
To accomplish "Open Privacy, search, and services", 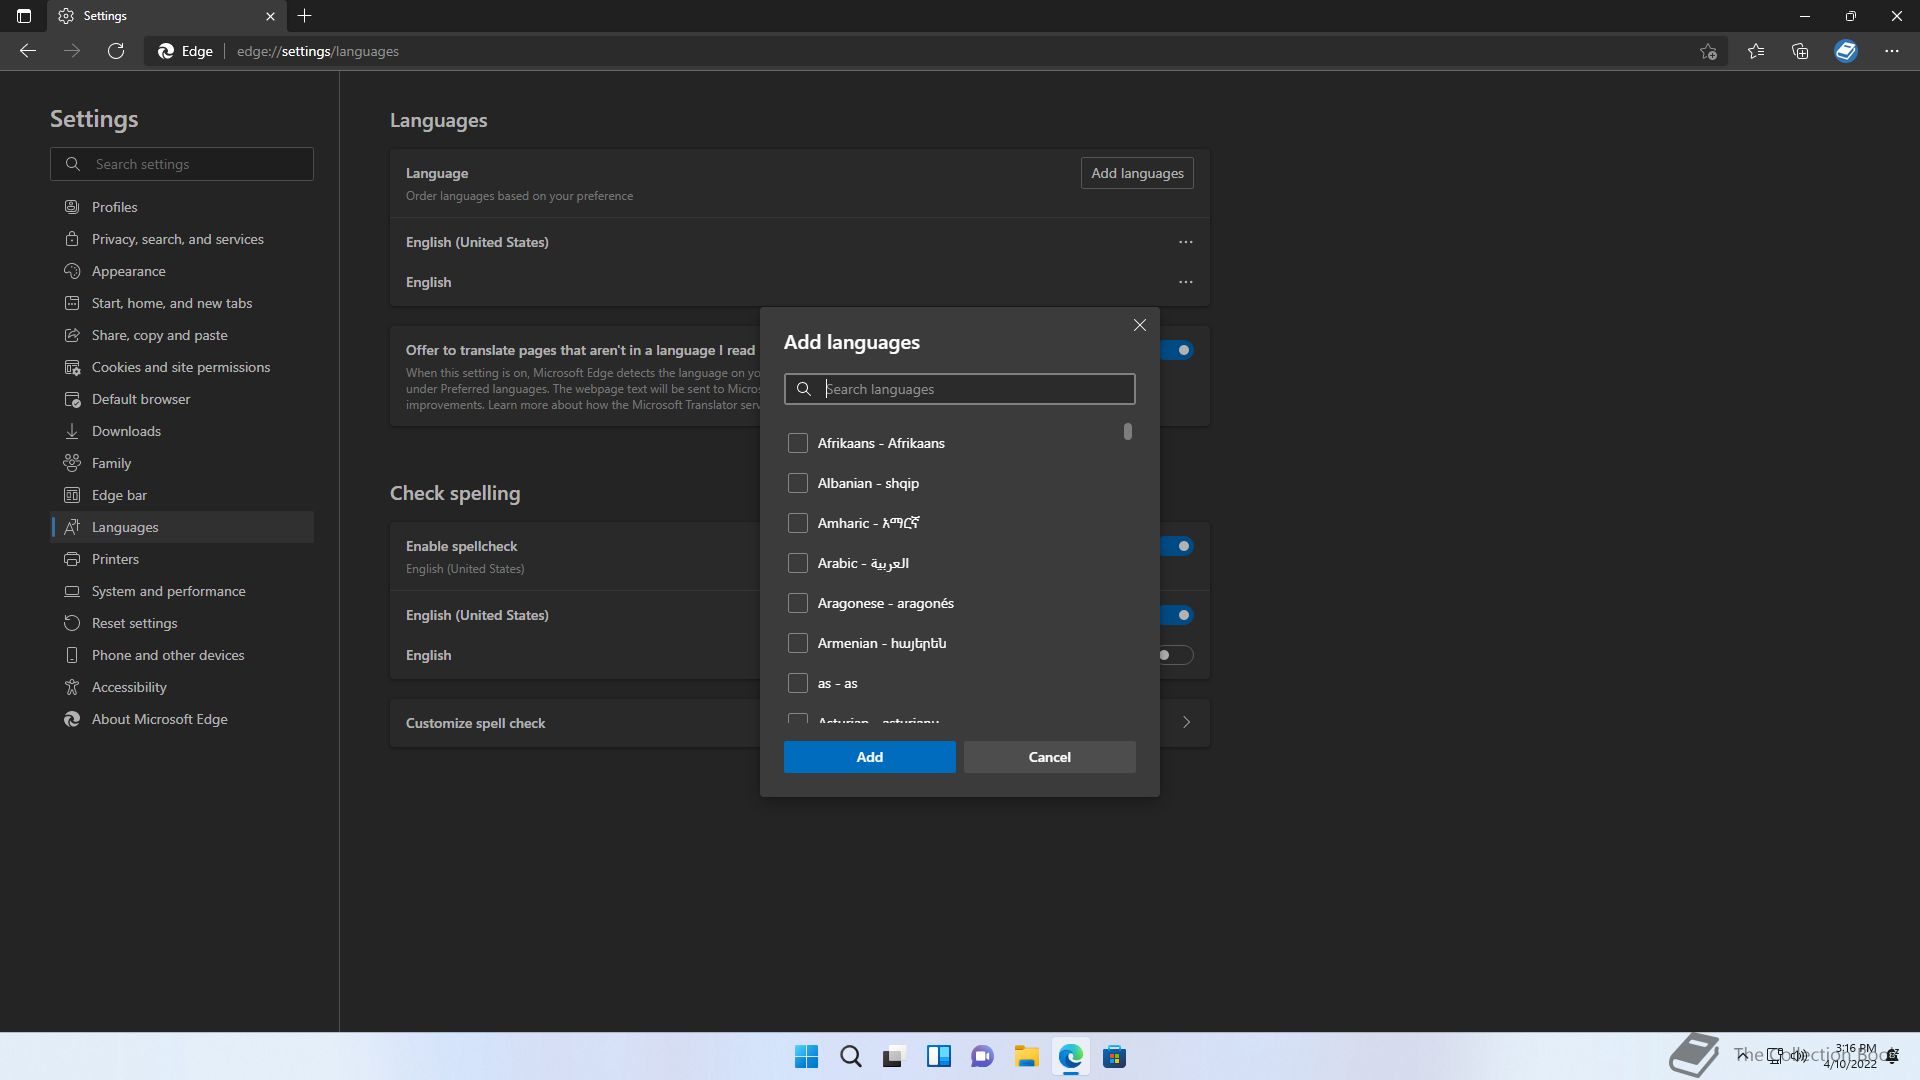I will point(182,239).
